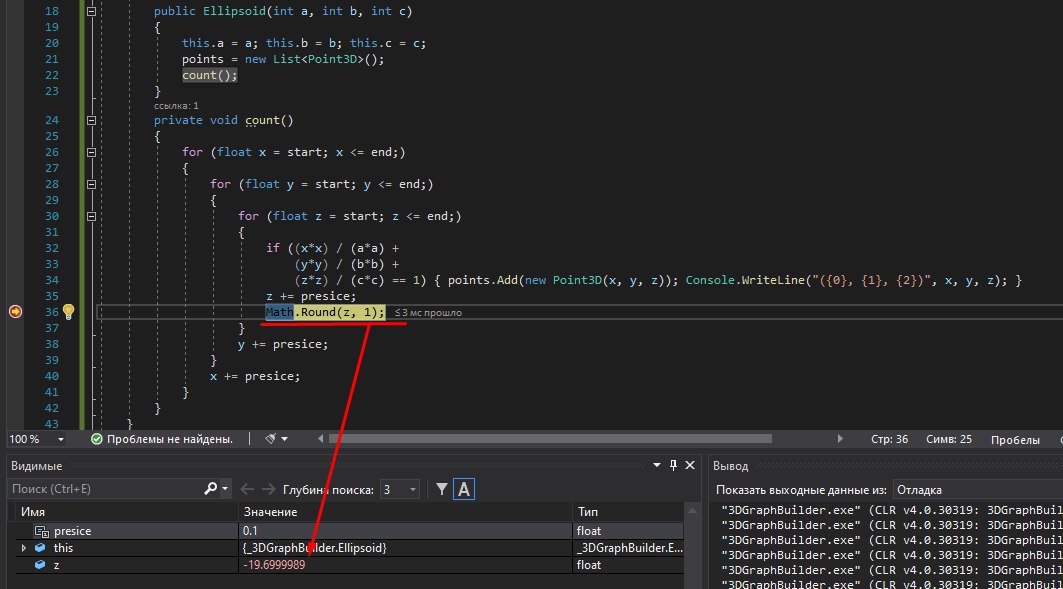The image size is (1063, 589).
Task: Pin the Видимые panel with the pushpin icon
Action: tap(673, 465)
